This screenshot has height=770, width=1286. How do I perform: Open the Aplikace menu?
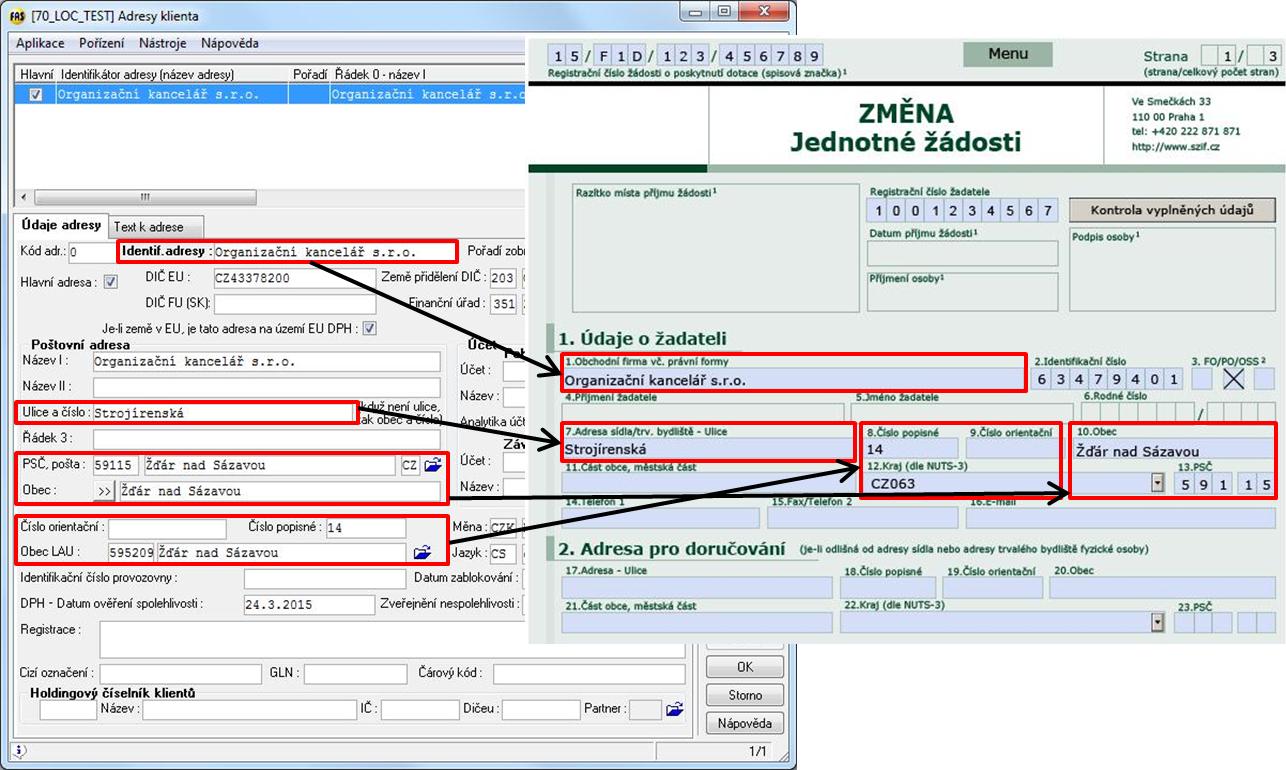click(x=40, y=43)
